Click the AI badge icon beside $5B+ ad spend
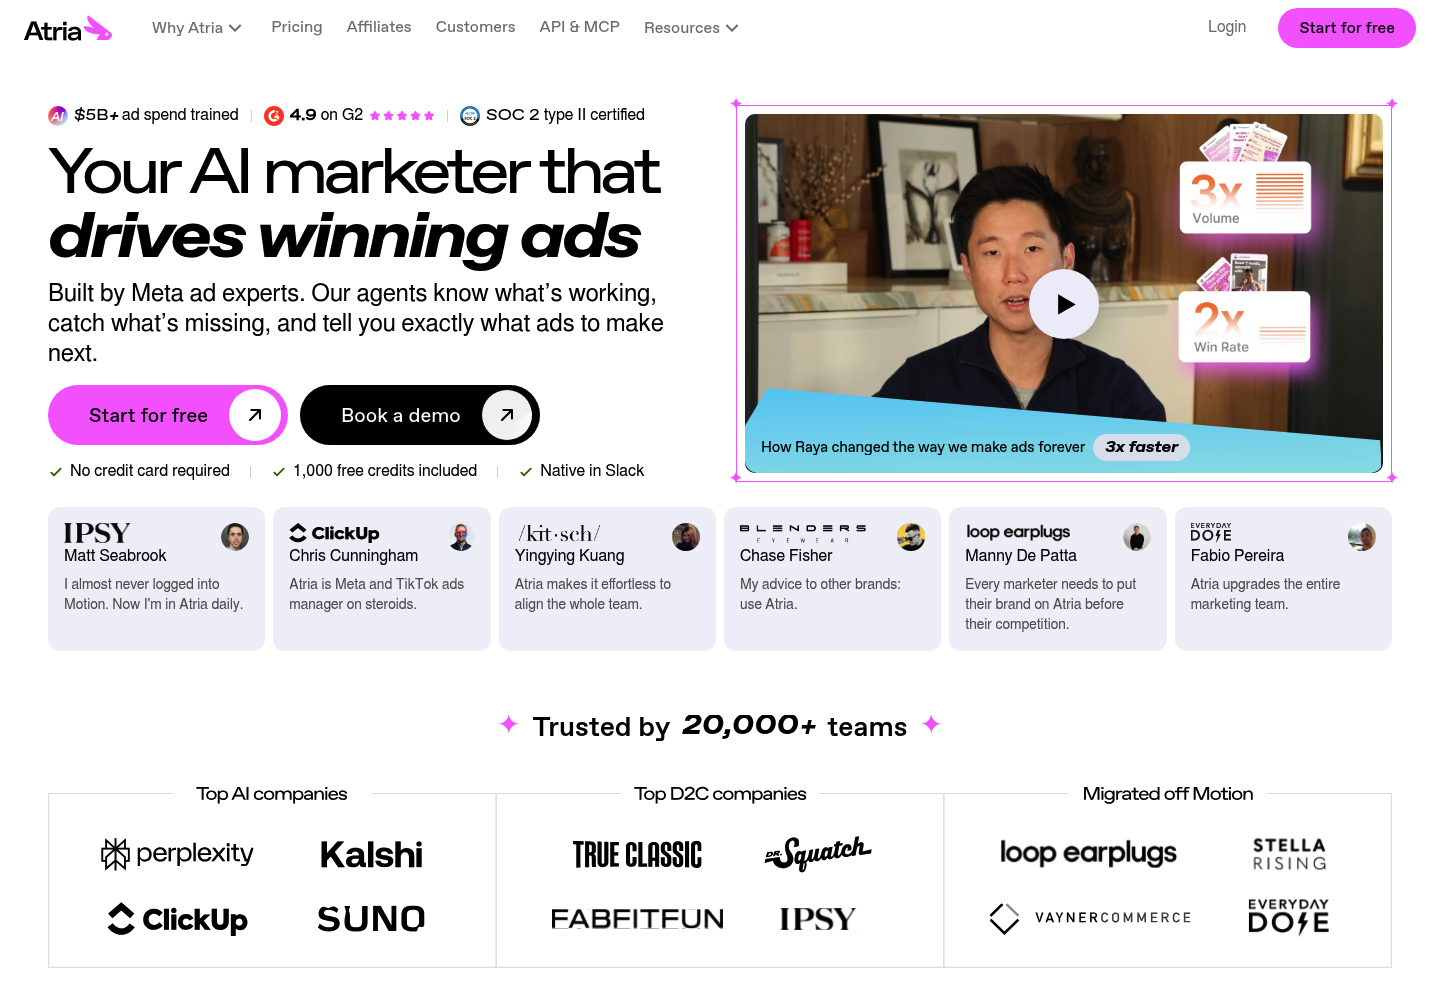Image resolution: width=1440 pixels, height=1000 pixels. (58, 116)
